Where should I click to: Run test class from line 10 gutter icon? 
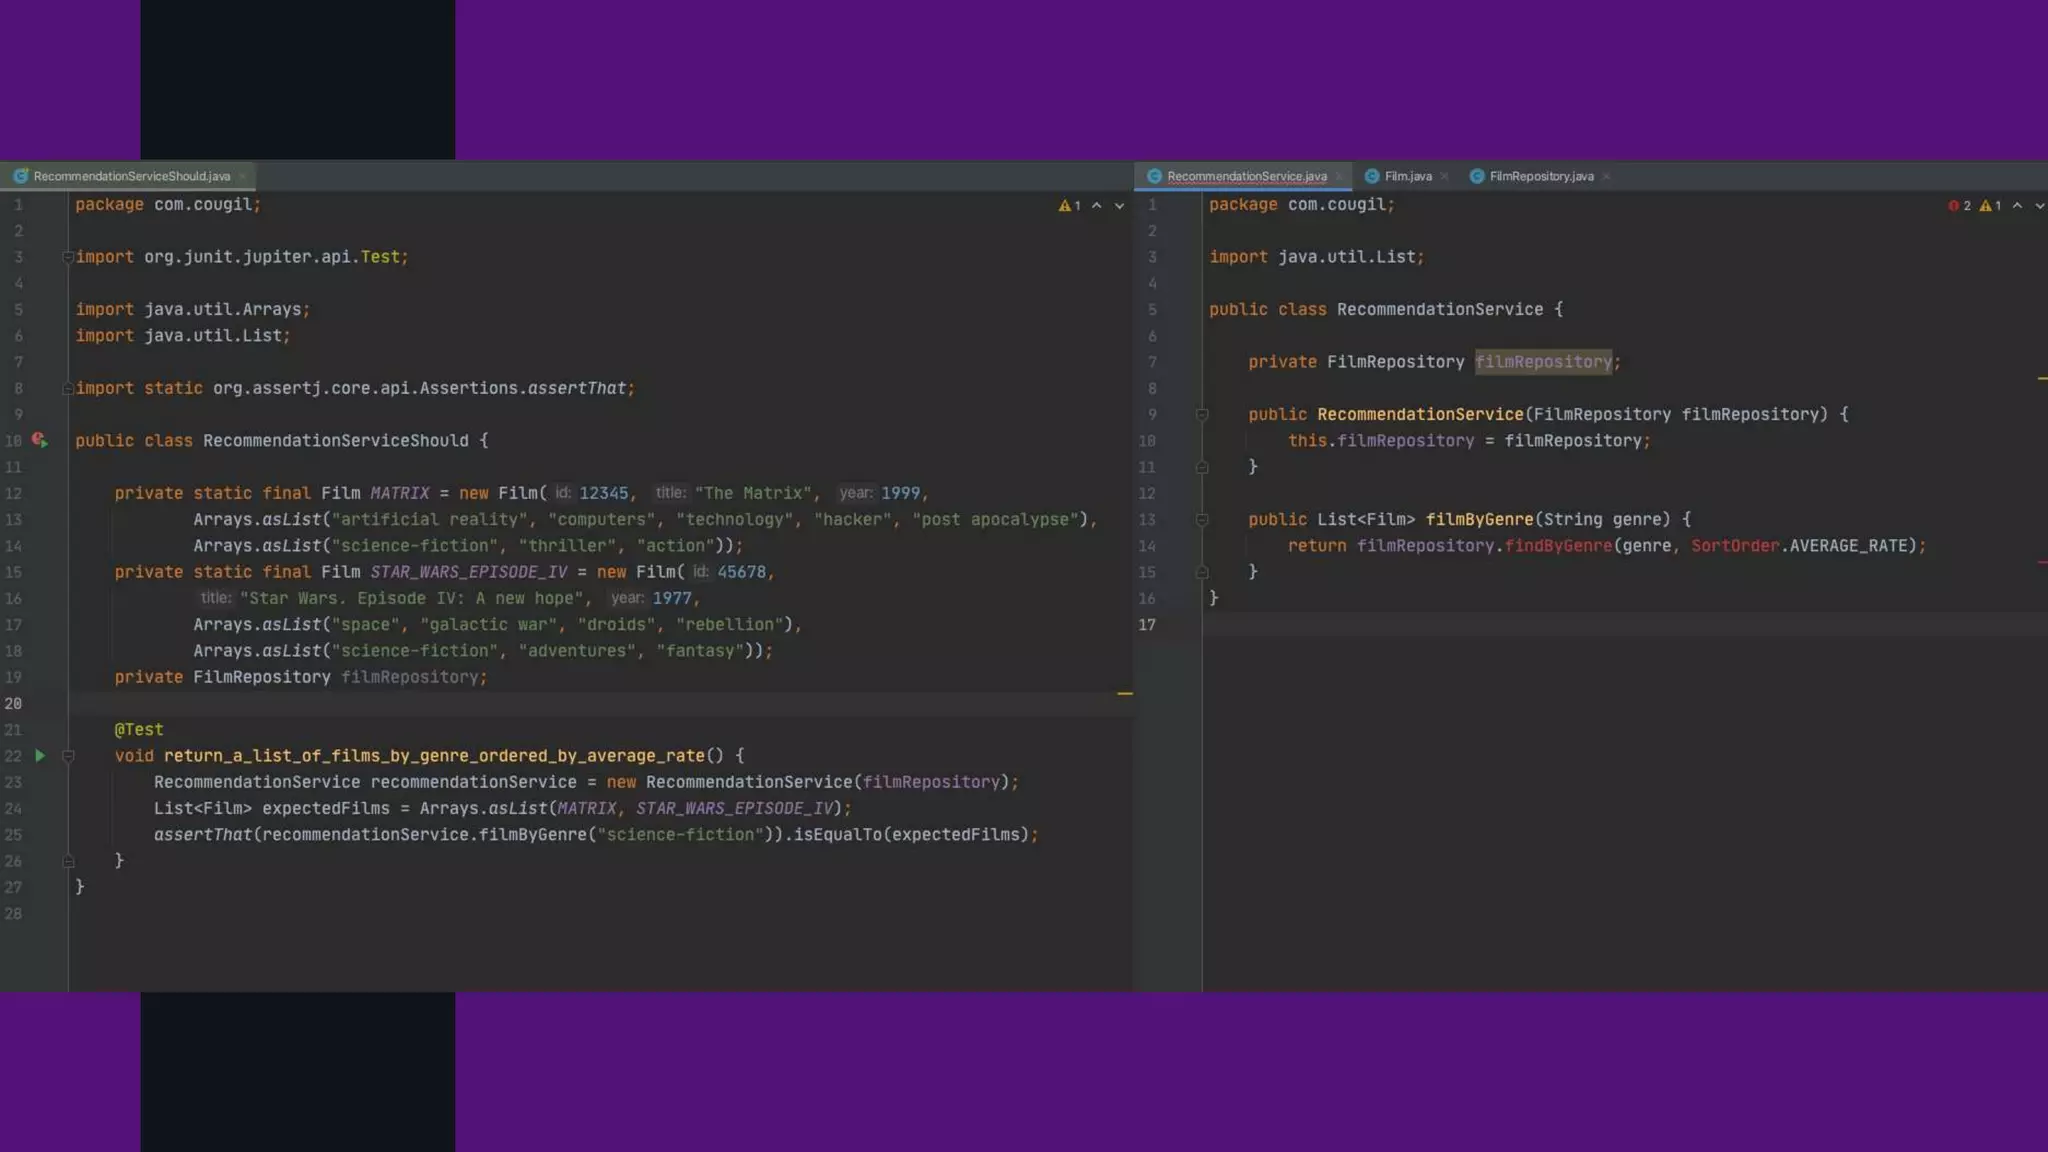(39, 440)
